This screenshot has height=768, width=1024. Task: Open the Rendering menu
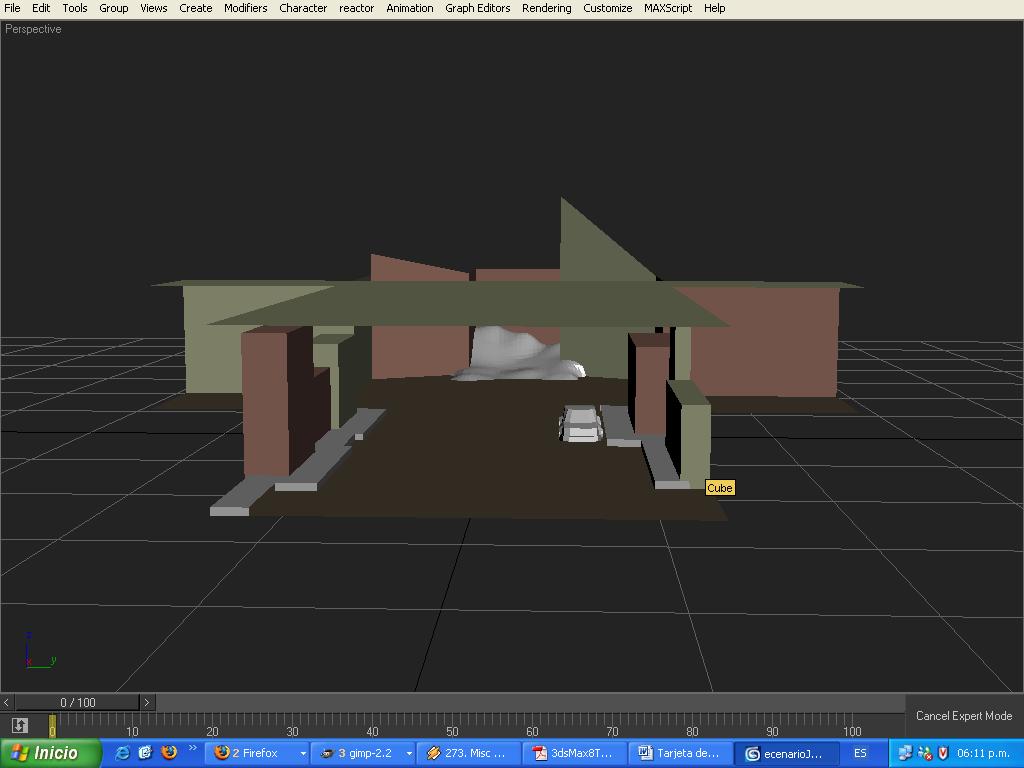(x=546, y=8)
